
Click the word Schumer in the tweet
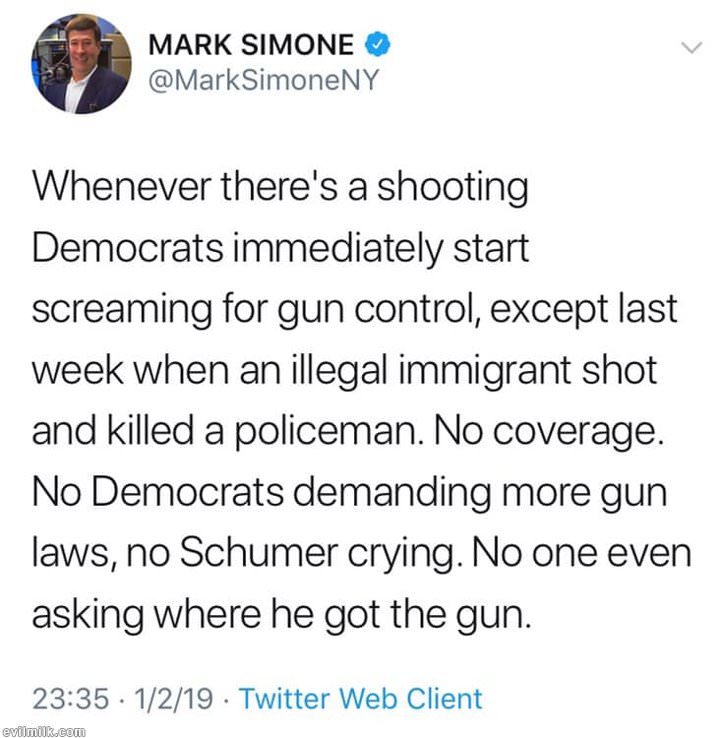259,552
